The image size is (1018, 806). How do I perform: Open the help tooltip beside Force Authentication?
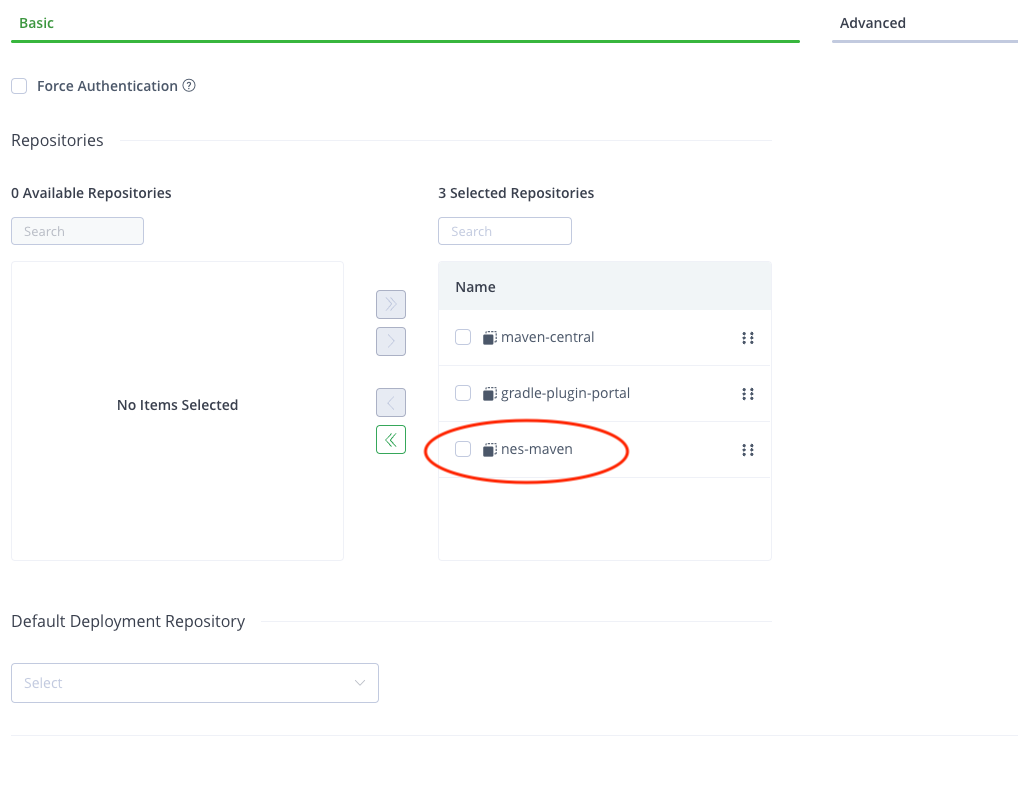click(189, 86)
